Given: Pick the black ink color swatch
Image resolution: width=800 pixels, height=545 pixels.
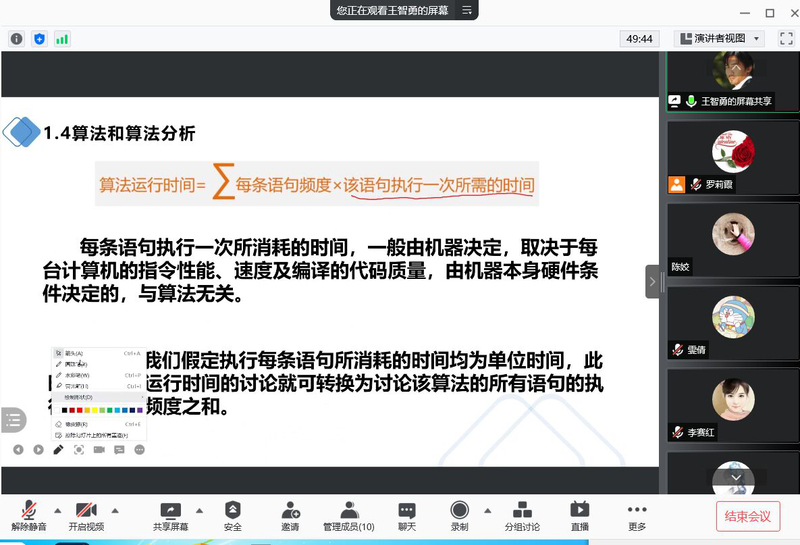Looking at the screenshot, I should [x=64, y=410].
